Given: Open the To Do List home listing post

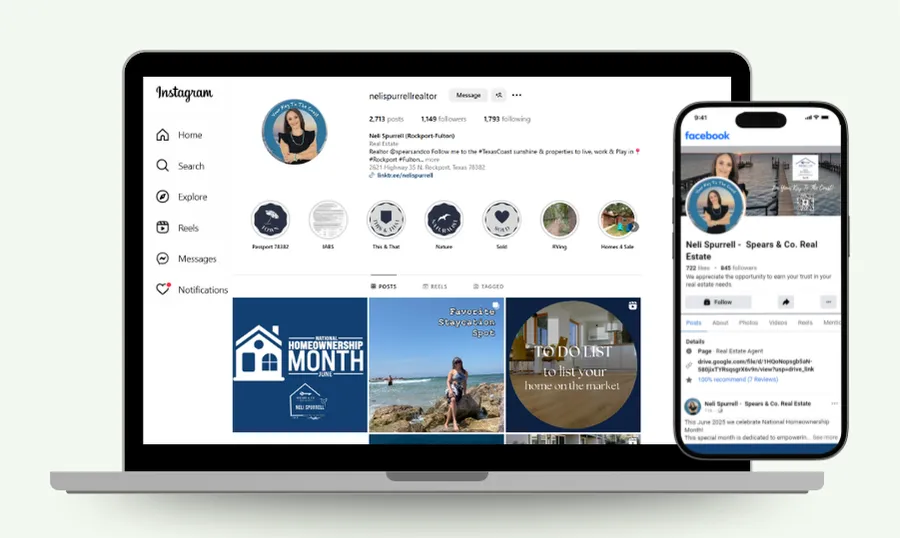Looking at the screenshot, I should 573,365.
